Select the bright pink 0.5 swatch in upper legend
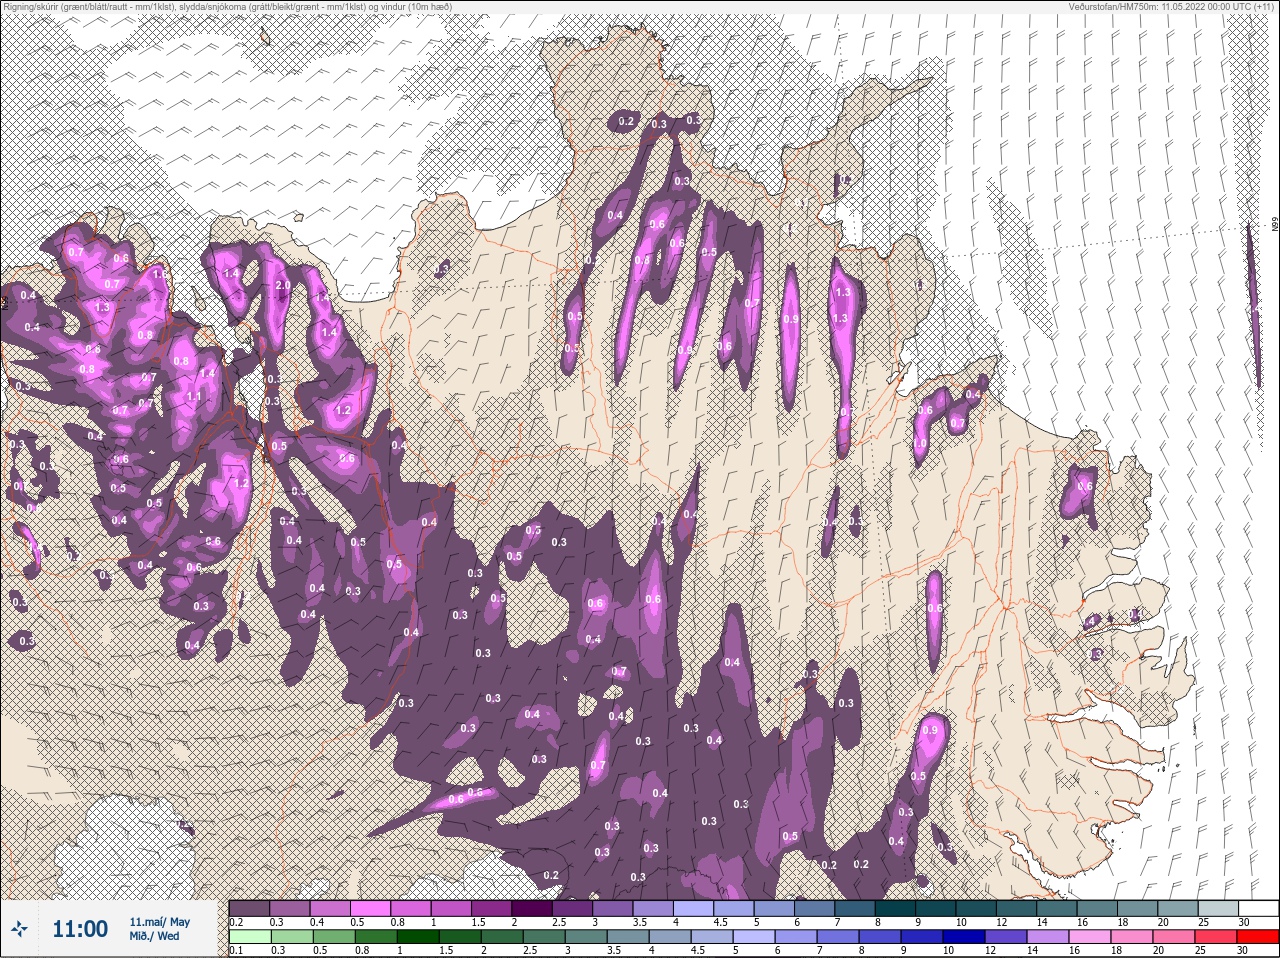Screen dimensions: 1280x958 coord(370,908)
